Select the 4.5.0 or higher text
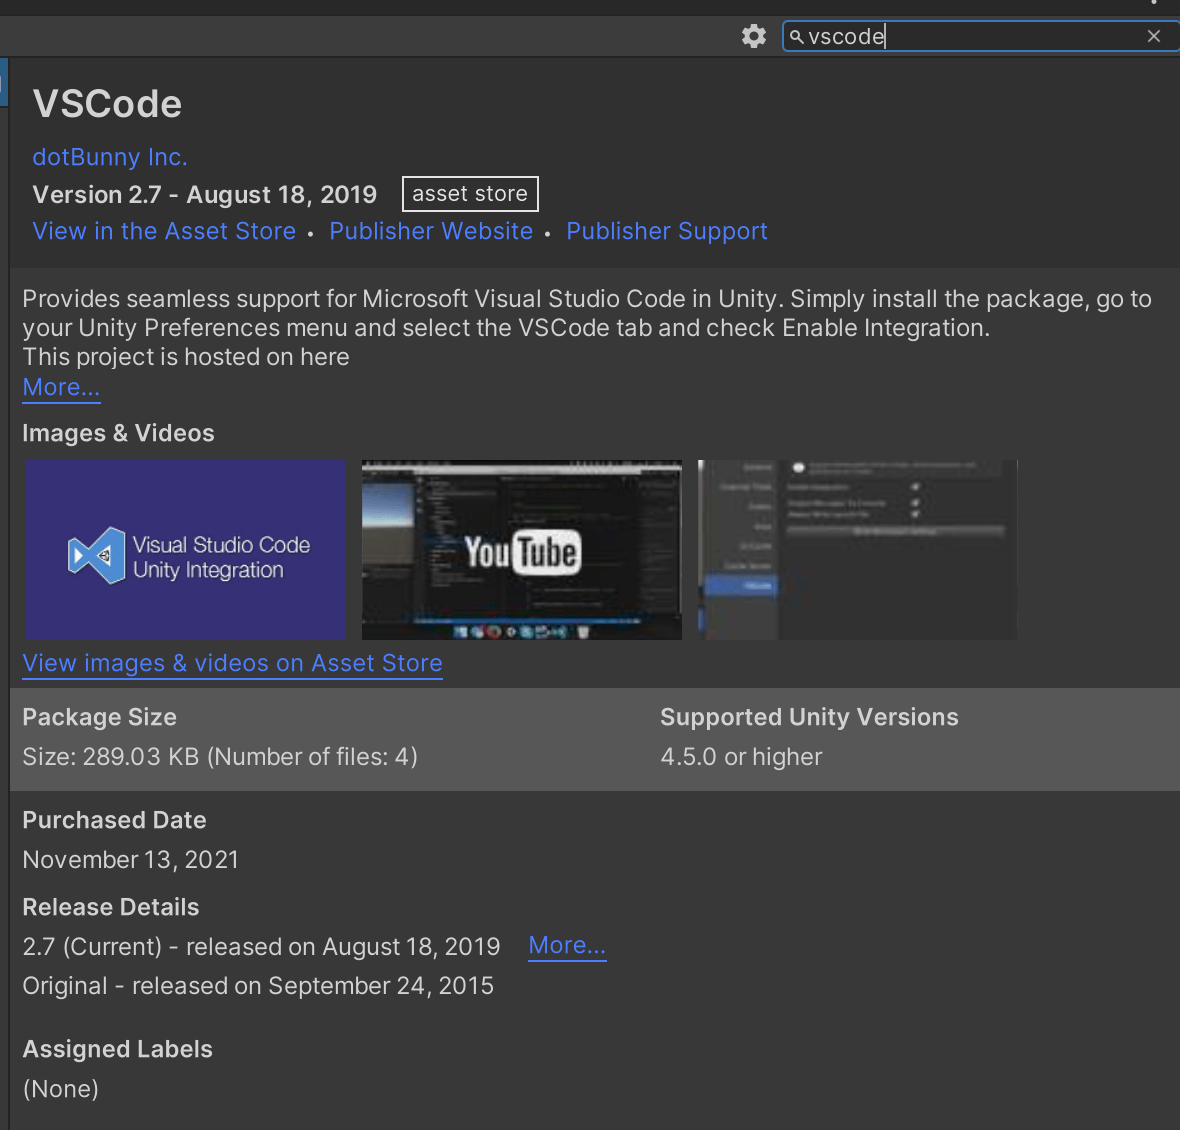This screenshot has width=1180, height=1130. click(x=741, y=757)
